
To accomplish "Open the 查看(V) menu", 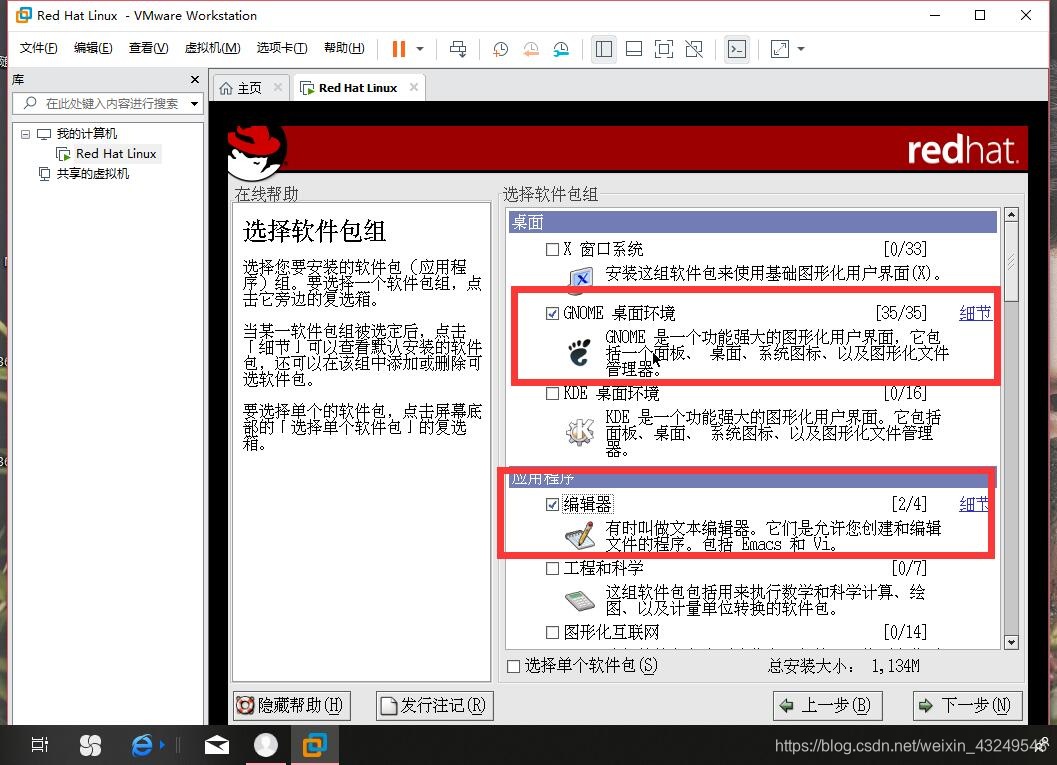I will tap(148, 48).
